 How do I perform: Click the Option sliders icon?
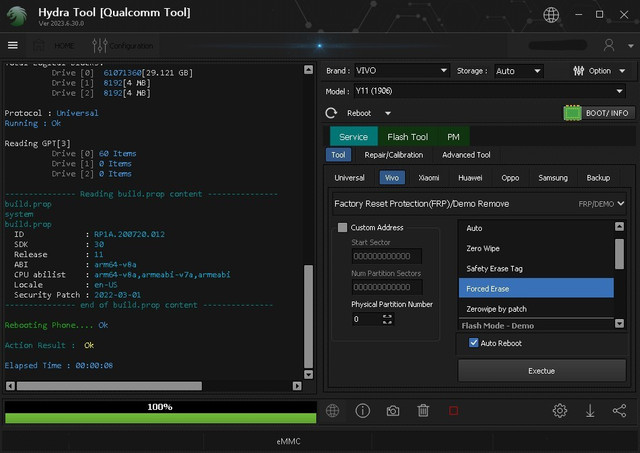tap(578, 71)
